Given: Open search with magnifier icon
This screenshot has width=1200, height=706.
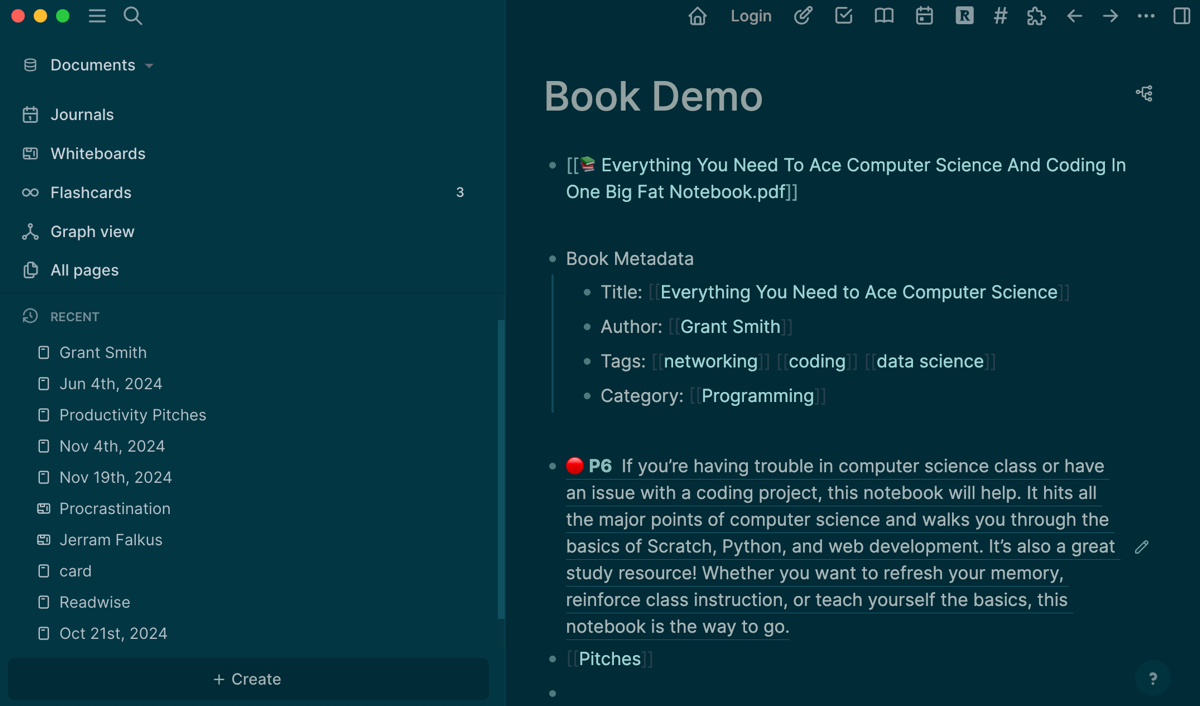Looking at the screenshot, I should tap(133, 16).
